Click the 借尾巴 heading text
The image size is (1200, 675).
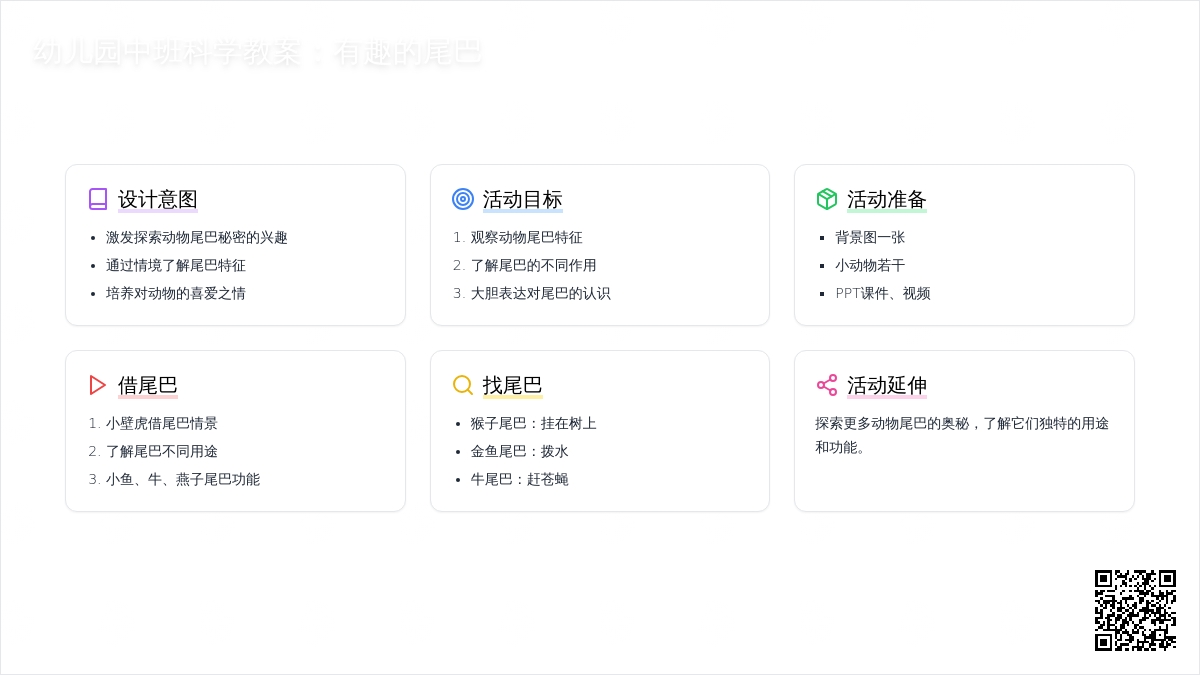point(148,385)
